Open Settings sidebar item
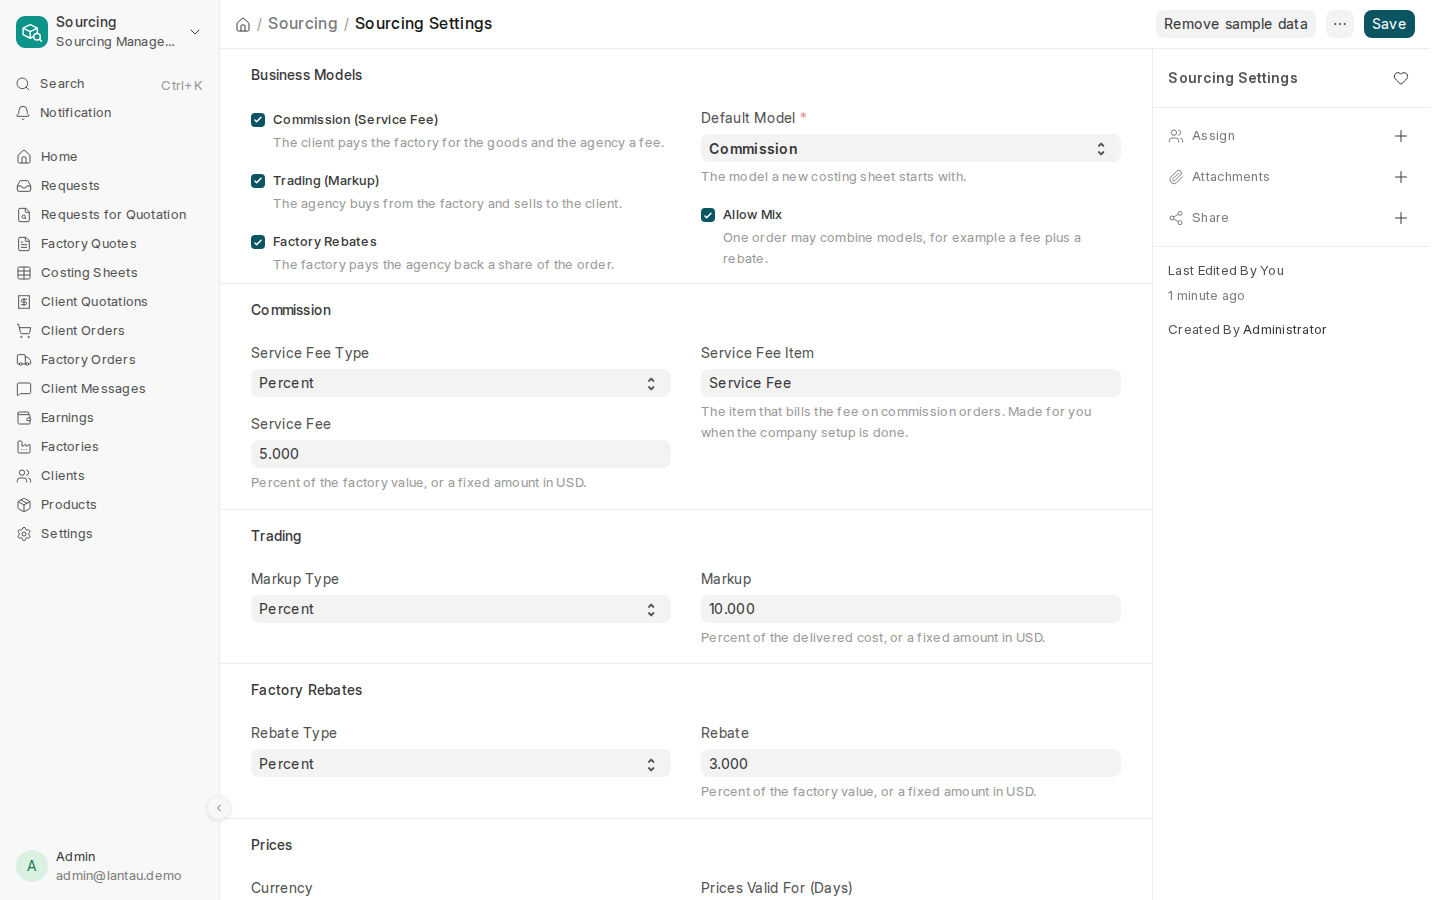 [x=110, y=534]
